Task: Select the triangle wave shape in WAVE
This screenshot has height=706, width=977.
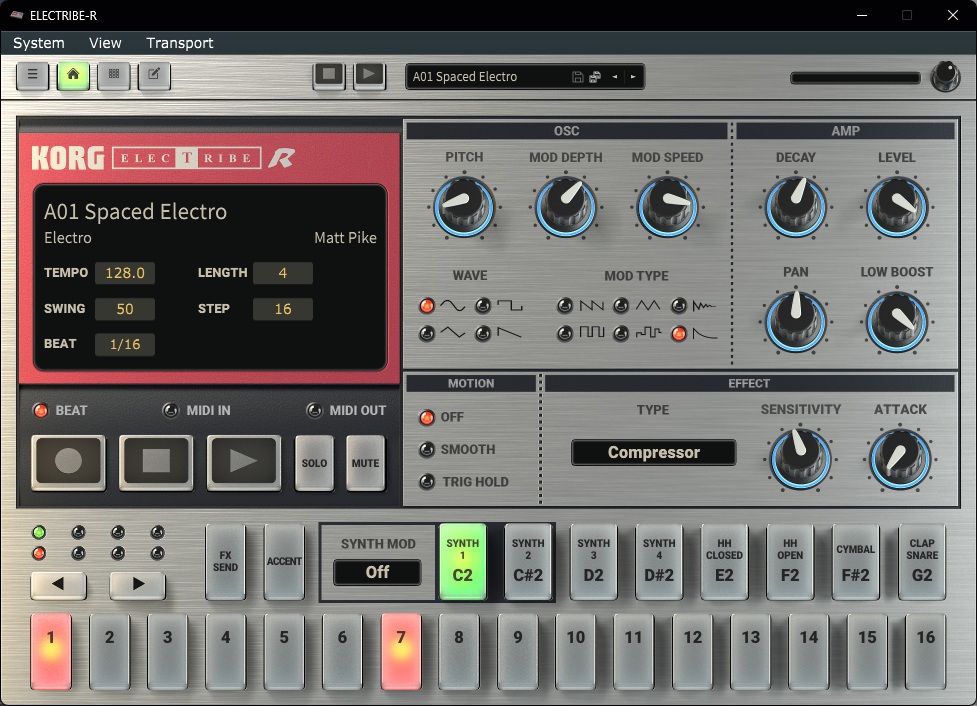Action: 427,333
